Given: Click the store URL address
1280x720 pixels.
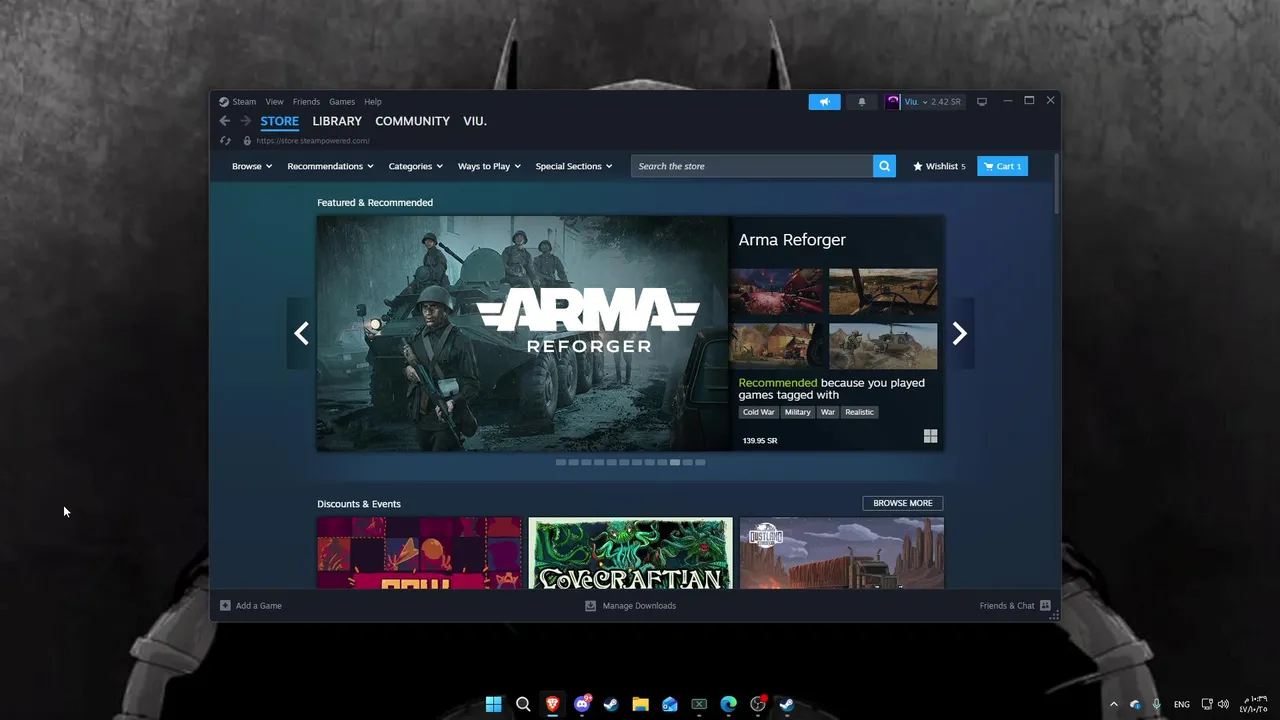Looking at the screenshot, I should (313, 141).
